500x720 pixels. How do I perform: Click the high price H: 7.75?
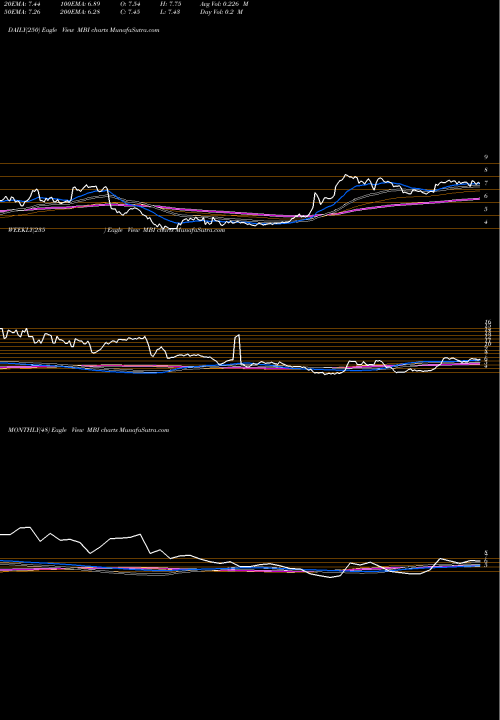click(x=172, y=4)
